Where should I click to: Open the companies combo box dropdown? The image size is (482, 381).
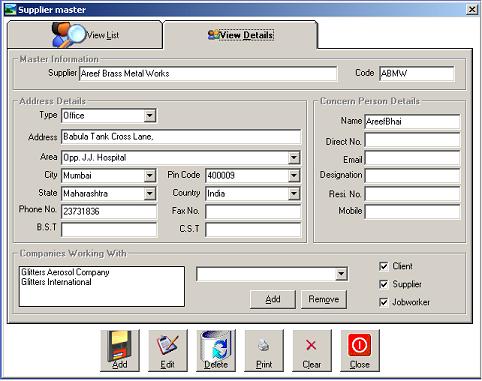pyautogui.click(x=341, y=274)
